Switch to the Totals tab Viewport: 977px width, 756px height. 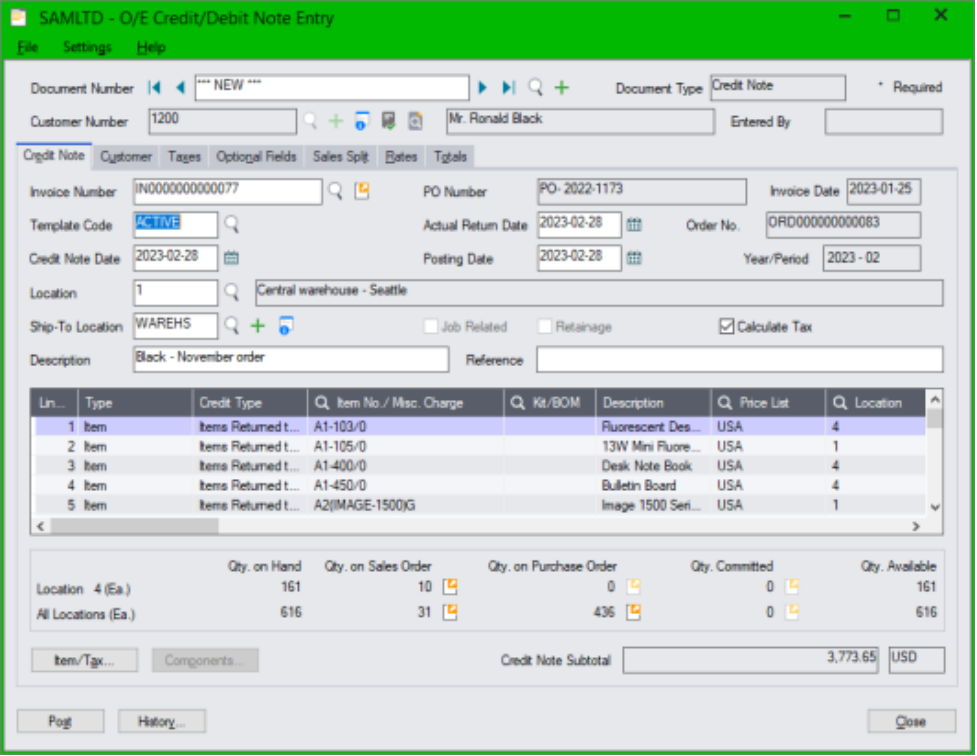click(x=450, y=156)
